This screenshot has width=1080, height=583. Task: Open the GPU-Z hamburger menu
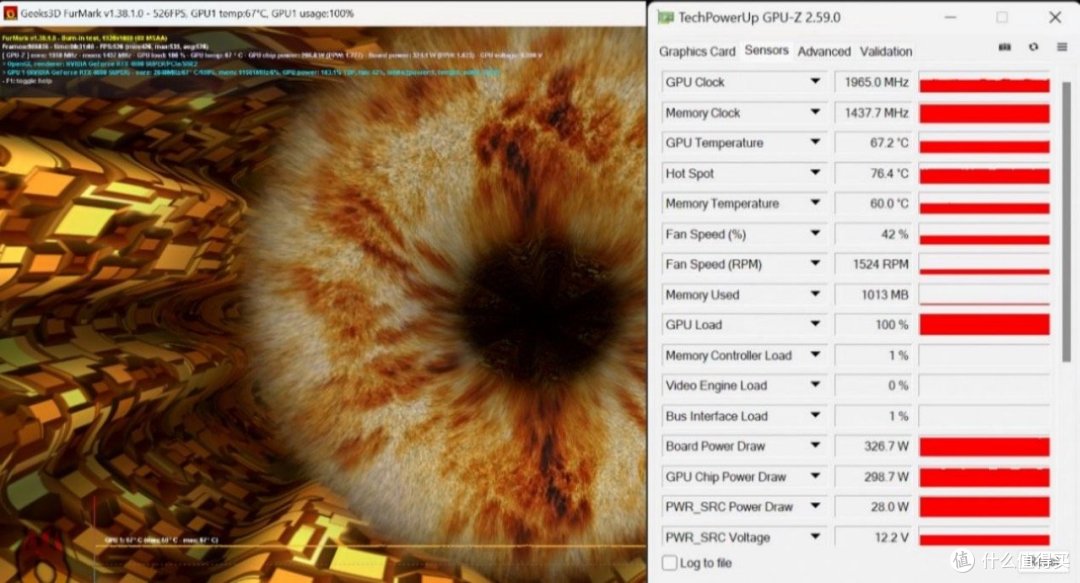(1062, 47)
